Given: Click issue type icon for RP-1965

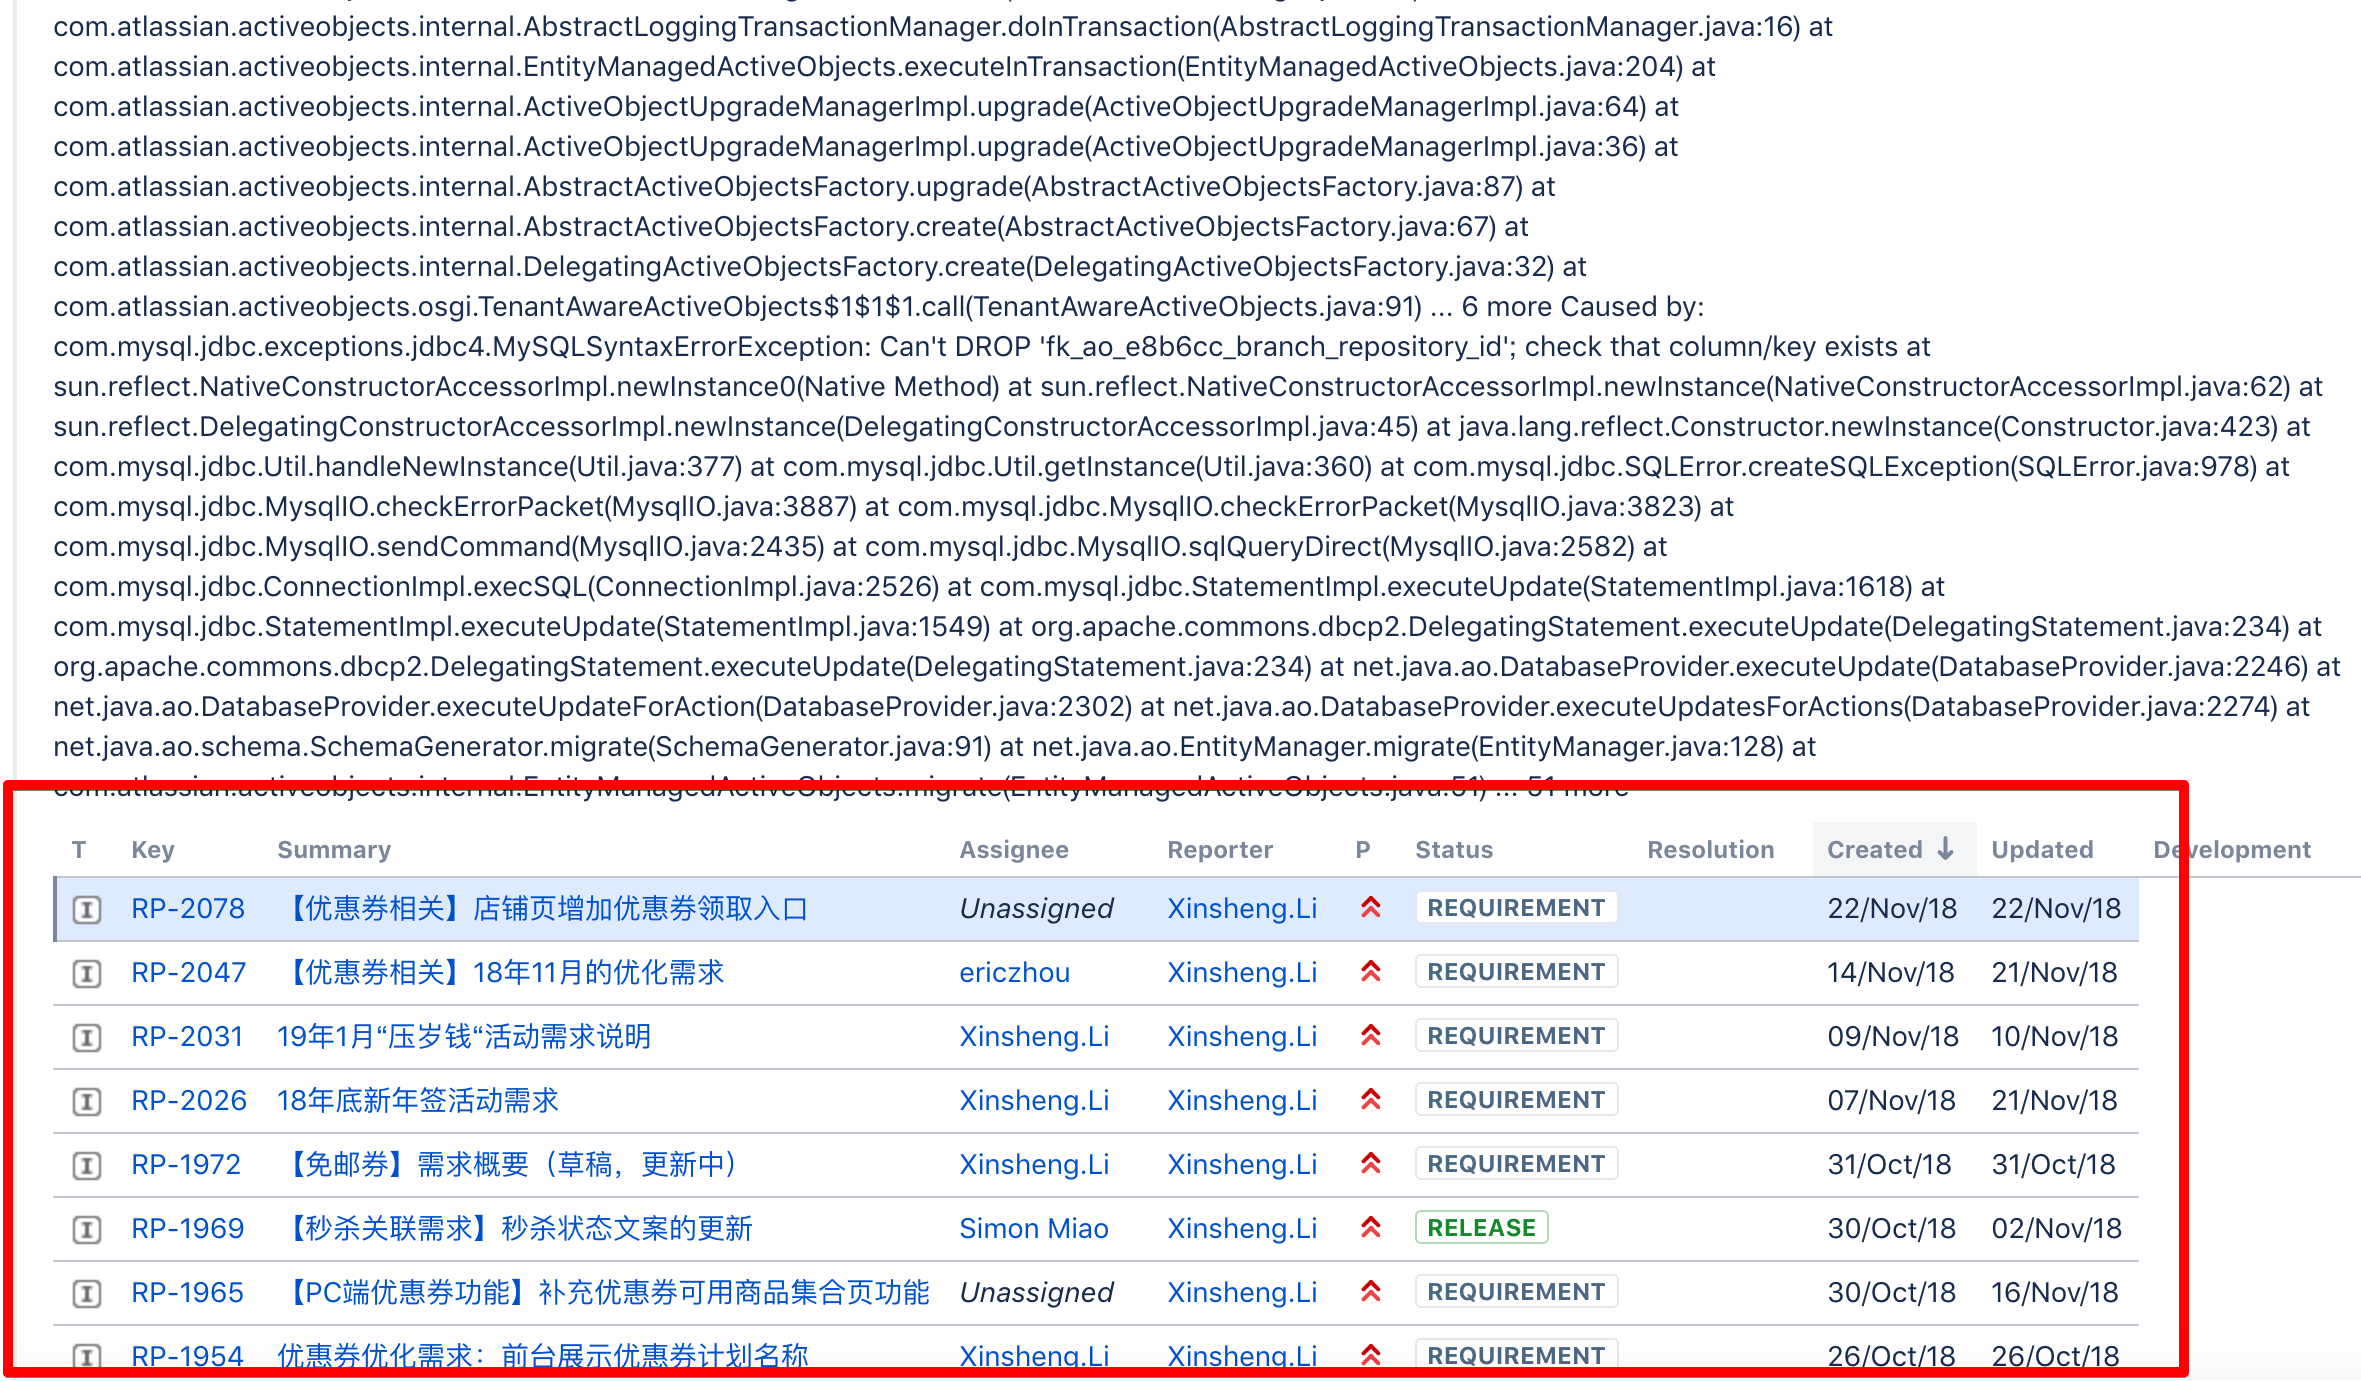Looking at the screenshot, I should tap(87, 1293).
